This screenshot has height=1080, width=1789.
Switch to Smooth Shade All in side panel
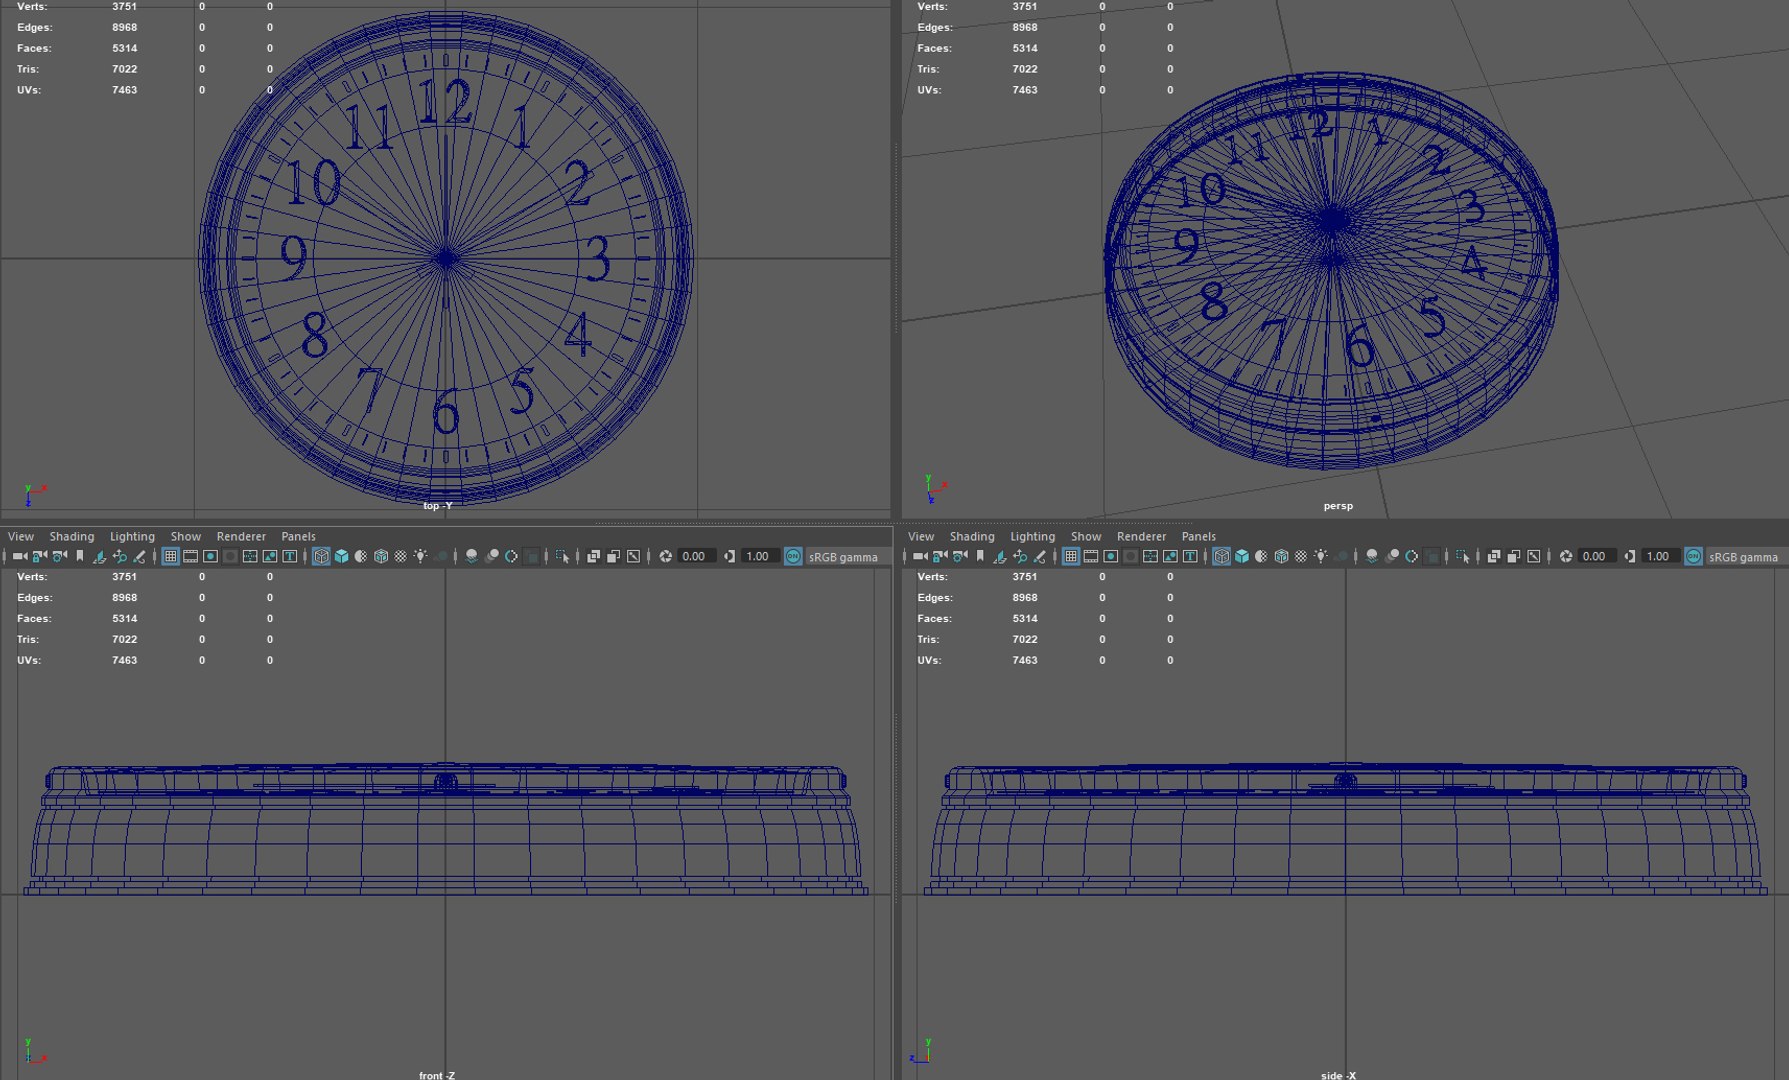[x=1242, y=557]
